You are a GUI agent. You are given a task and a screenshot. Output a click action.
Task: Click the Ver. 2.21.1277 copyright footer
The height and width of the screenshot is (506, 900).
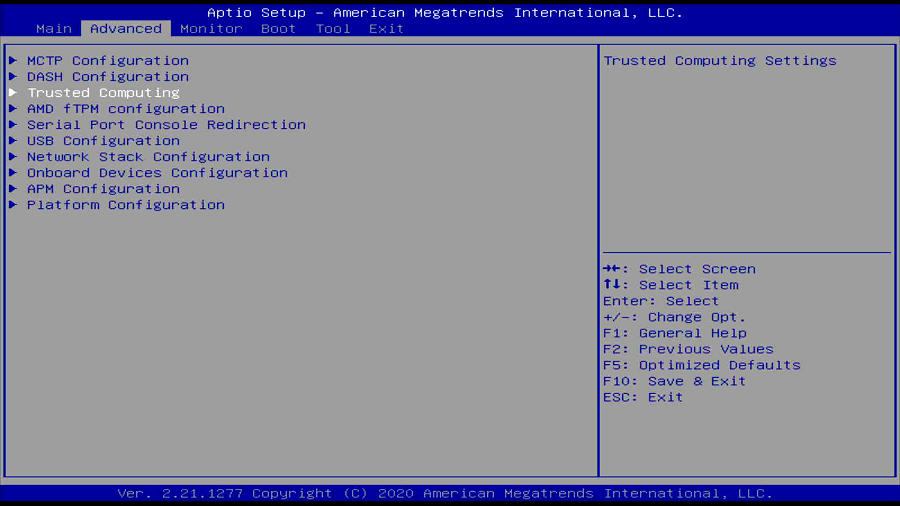(x=445, y=493)
